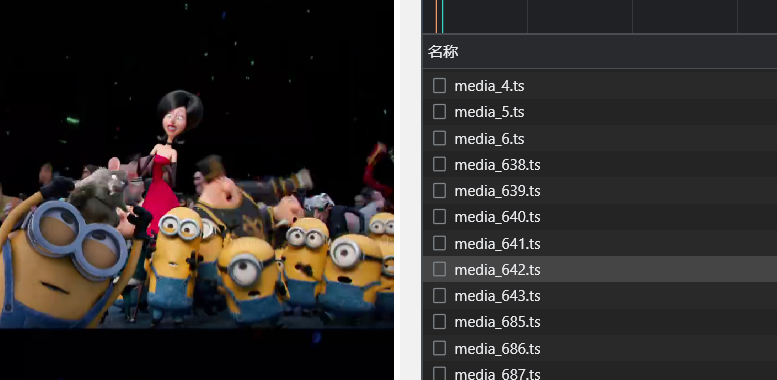Click the Minions video frame
777x380 pixels.
click(197, 163)
